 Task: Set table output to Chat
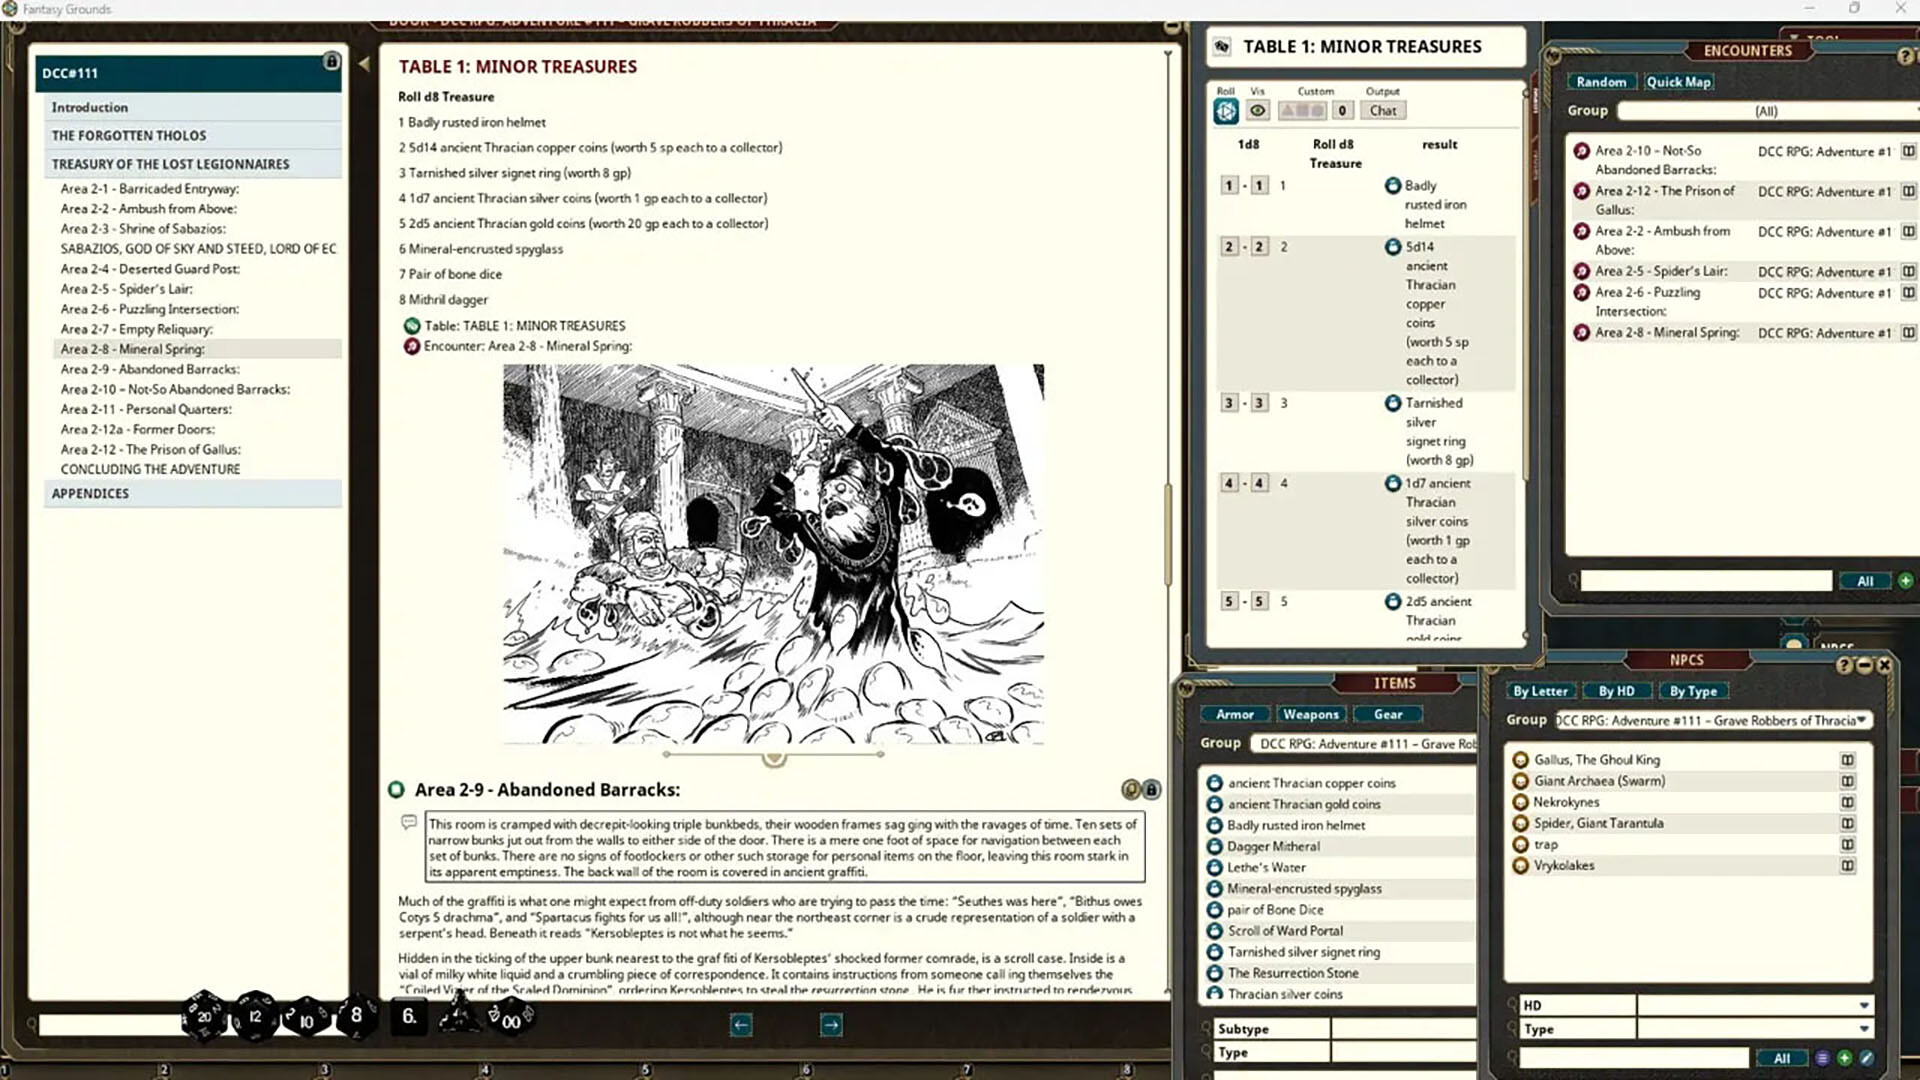coord(1383,111)
